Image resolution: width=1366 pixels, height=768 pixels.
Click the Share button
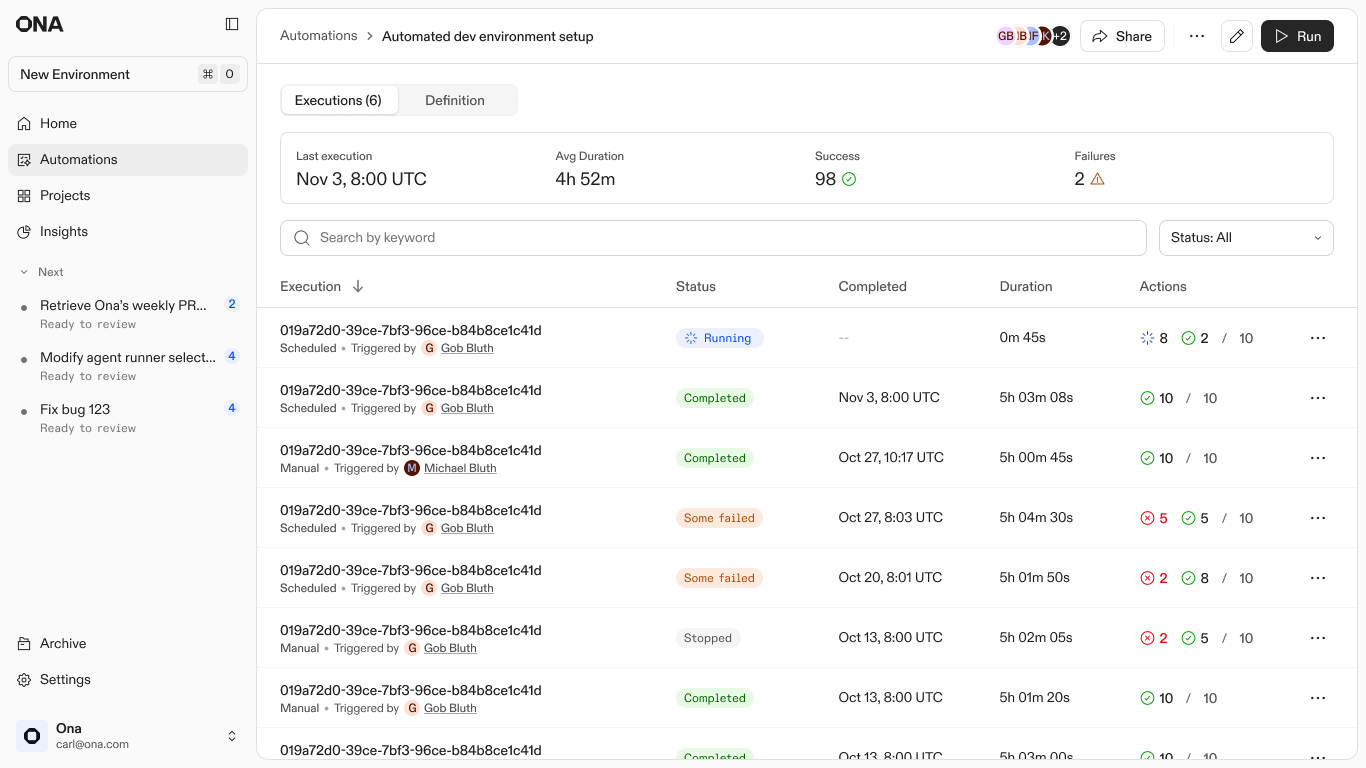[1122, 36]
